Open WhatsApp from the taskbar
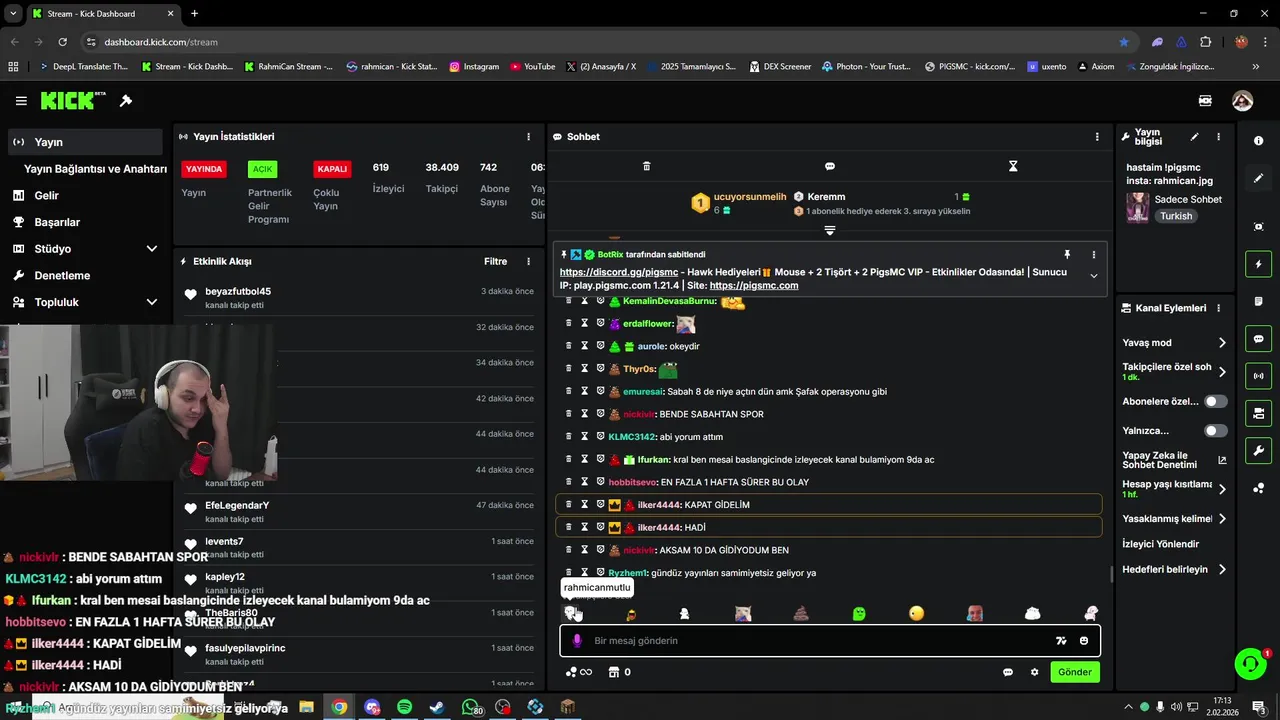 (470, 707)
